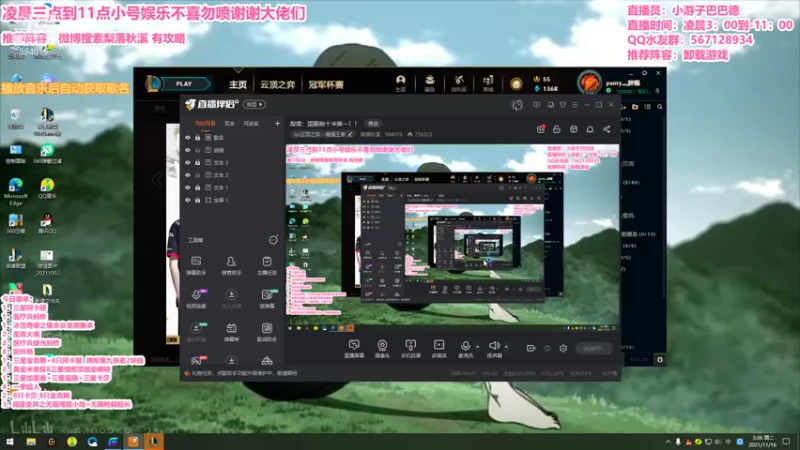Image resolution: width=800 pixels, height=450 pixels.
Task: Add 摄像头 camera source
Action: tap(382, 348)
